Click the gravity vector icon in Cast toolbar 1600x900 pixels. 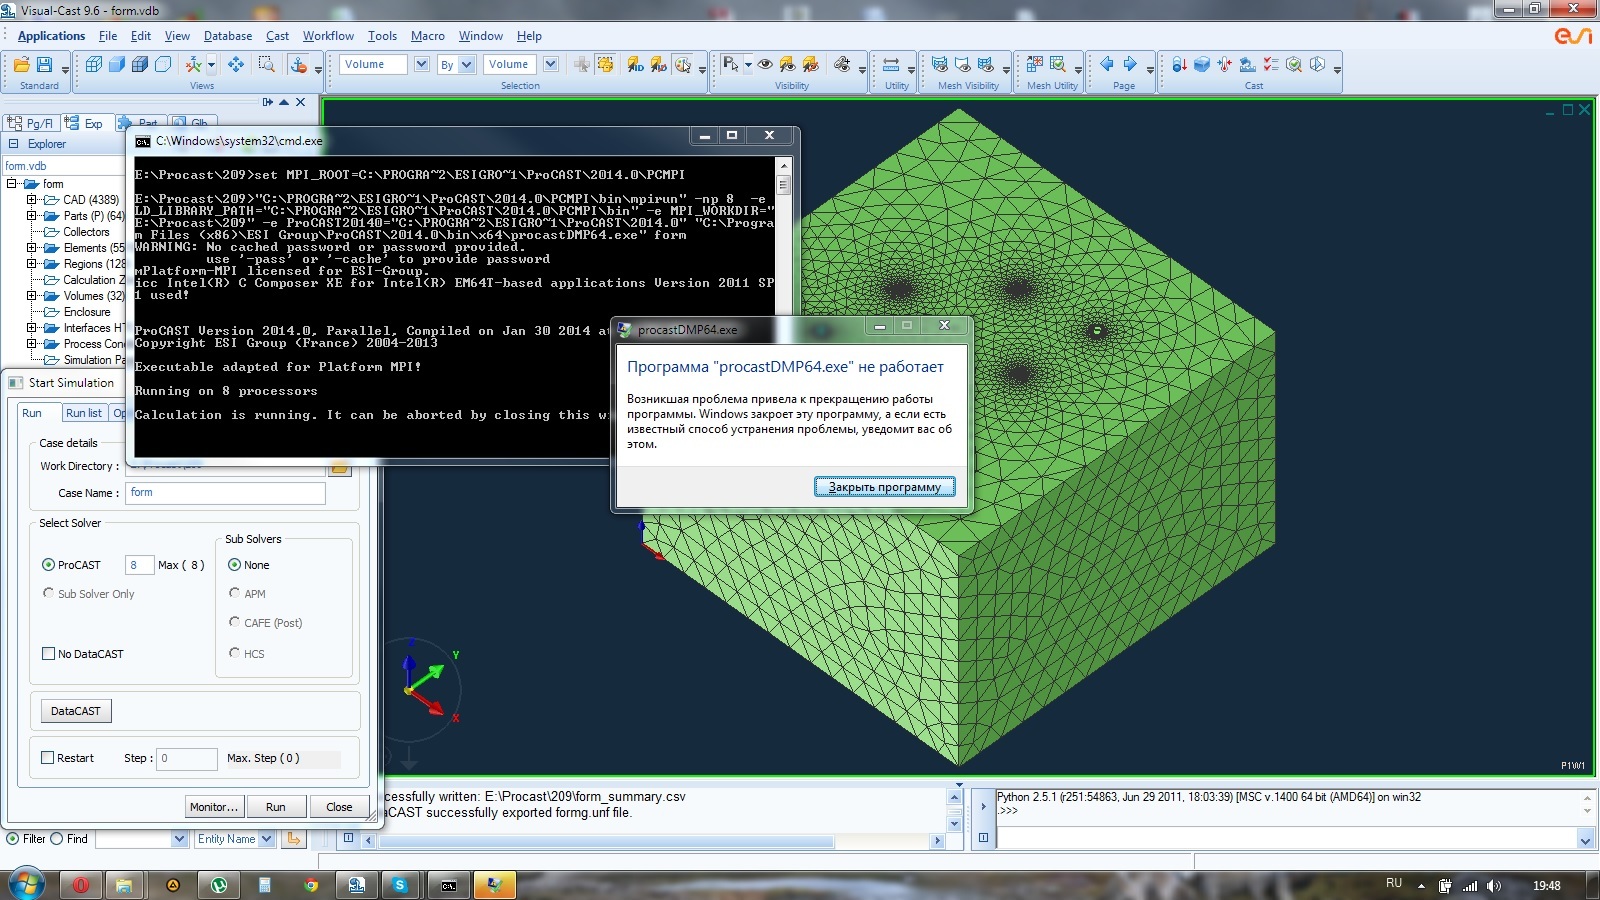point(1179,64)
